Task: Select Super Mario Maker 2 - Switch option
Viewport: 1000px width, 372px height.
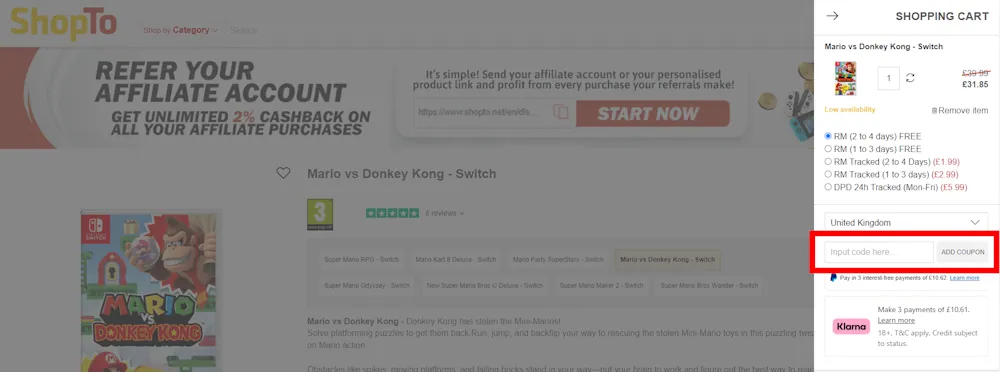Action: click(x=601, y=285)
